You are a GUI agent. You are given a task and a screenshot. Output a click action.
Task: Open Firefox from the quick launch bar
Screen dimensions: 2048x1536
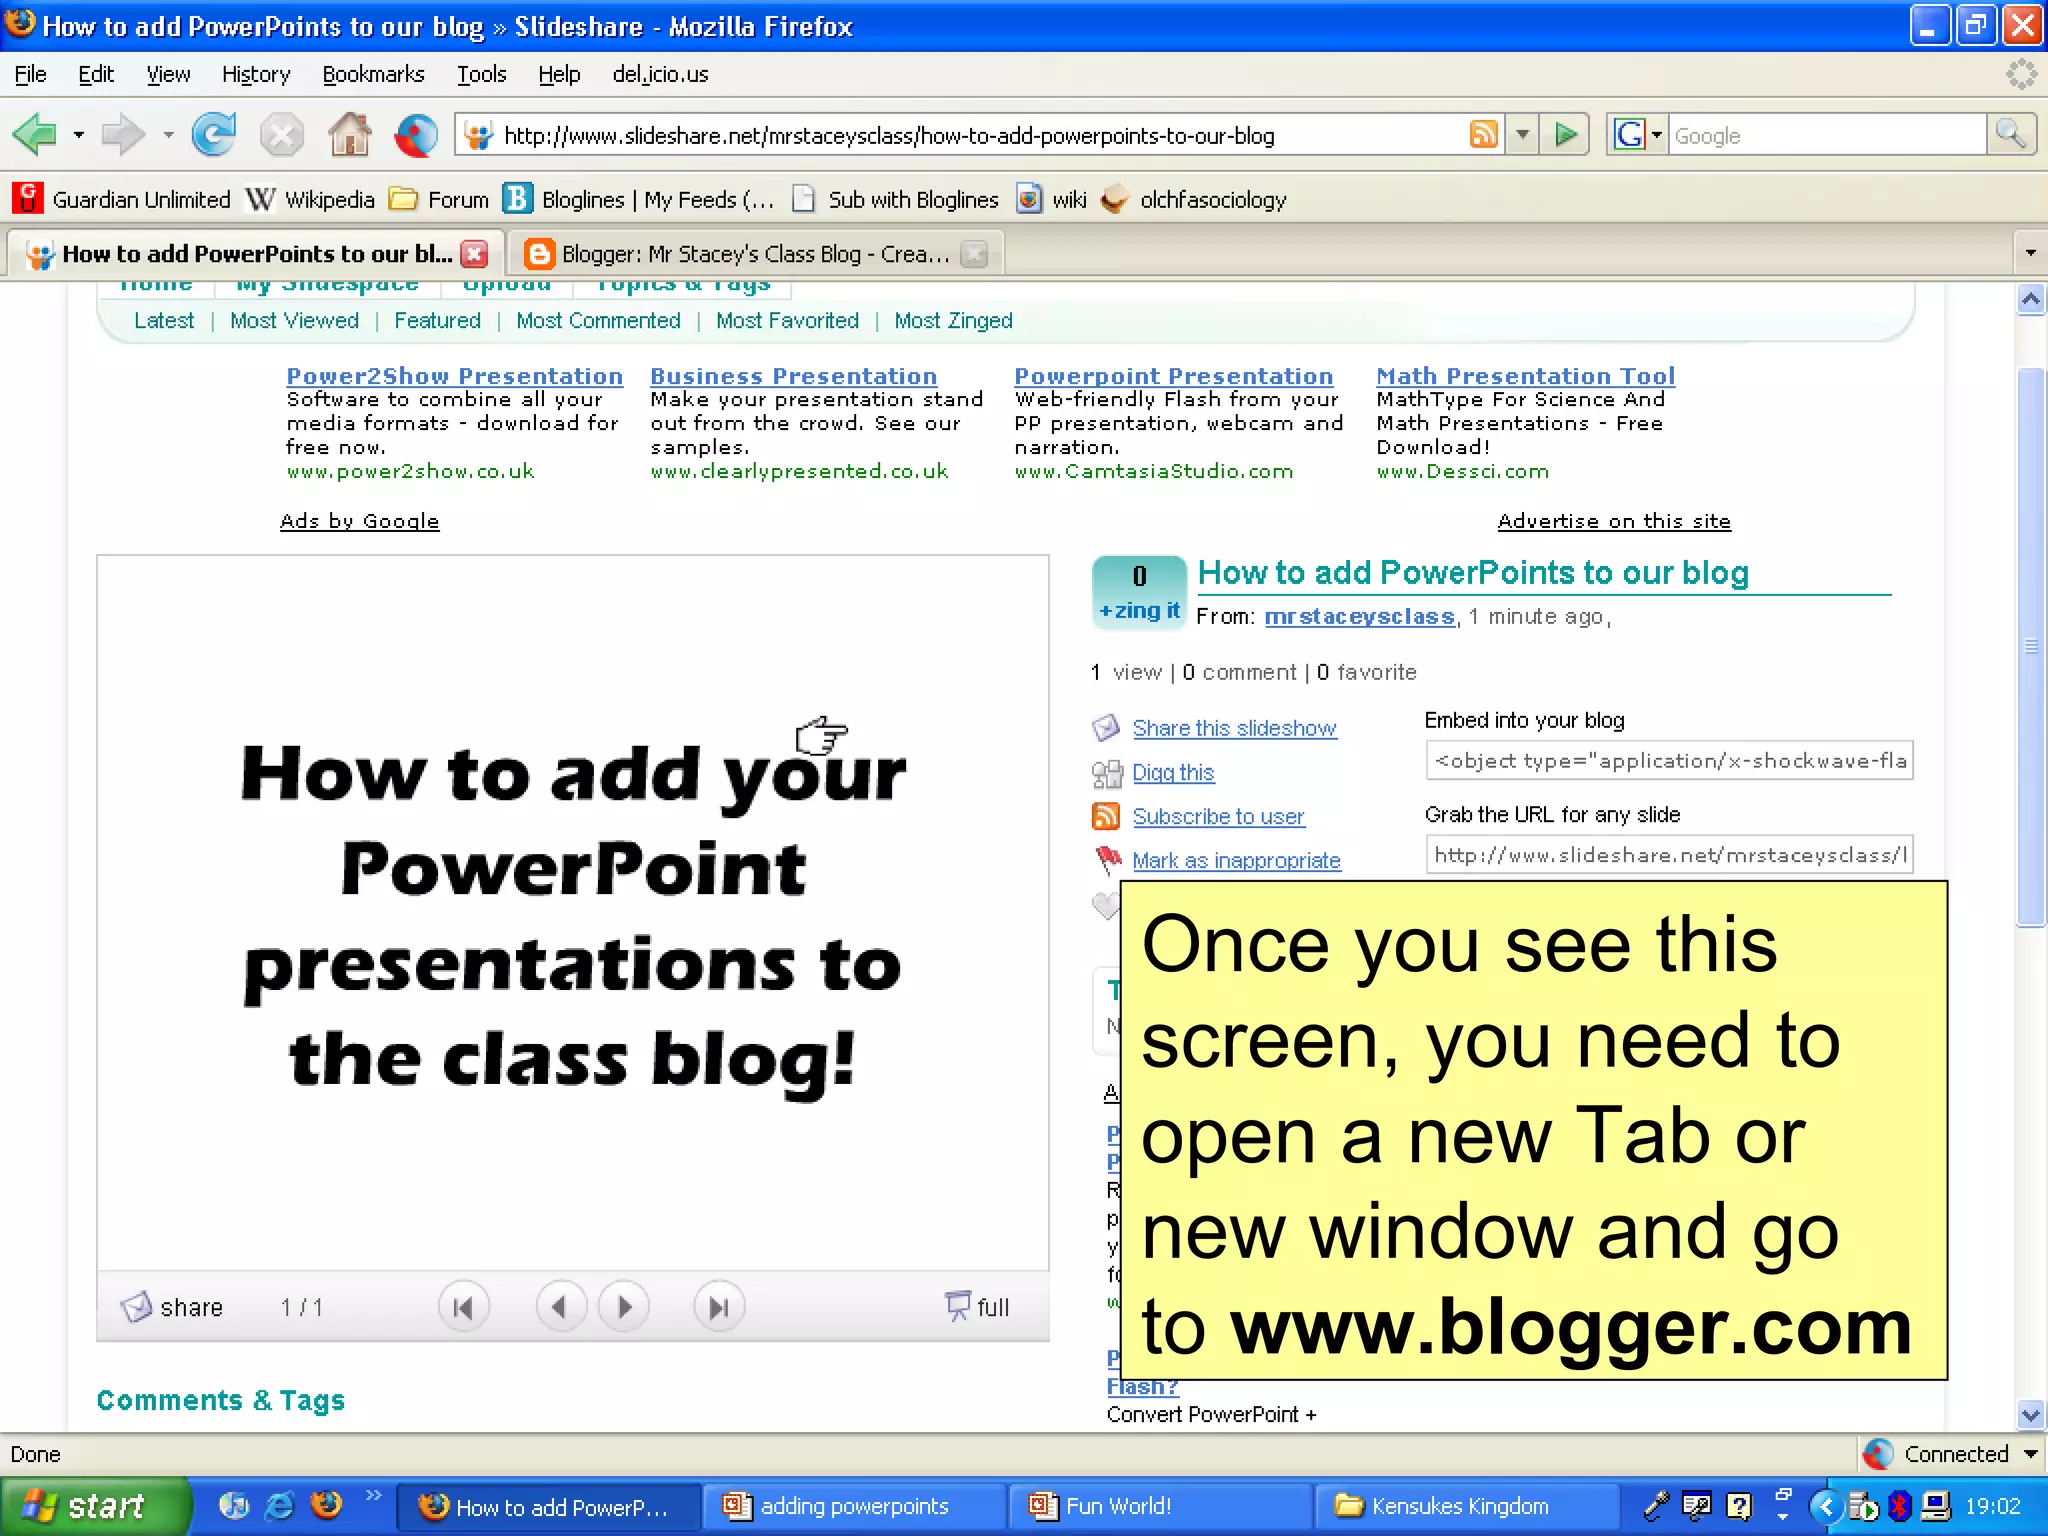tap(326, 1505)
